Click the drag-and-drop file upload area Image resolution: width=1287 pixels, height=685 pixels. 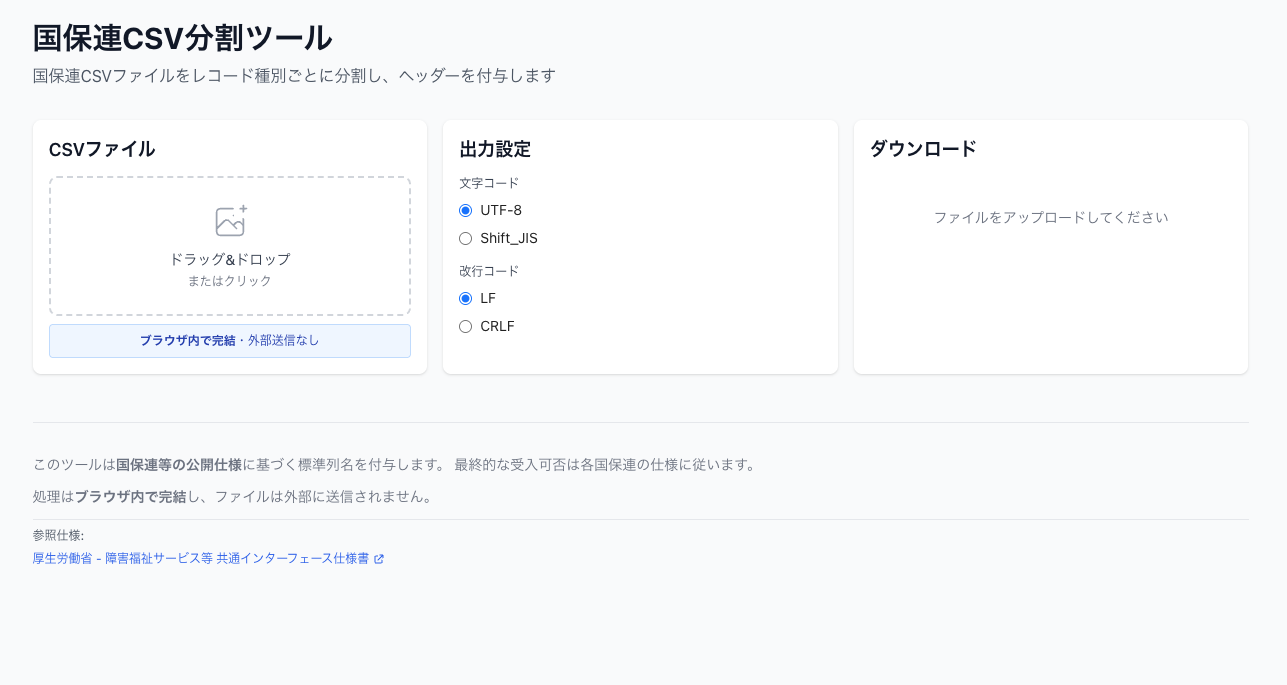[230, 245]
